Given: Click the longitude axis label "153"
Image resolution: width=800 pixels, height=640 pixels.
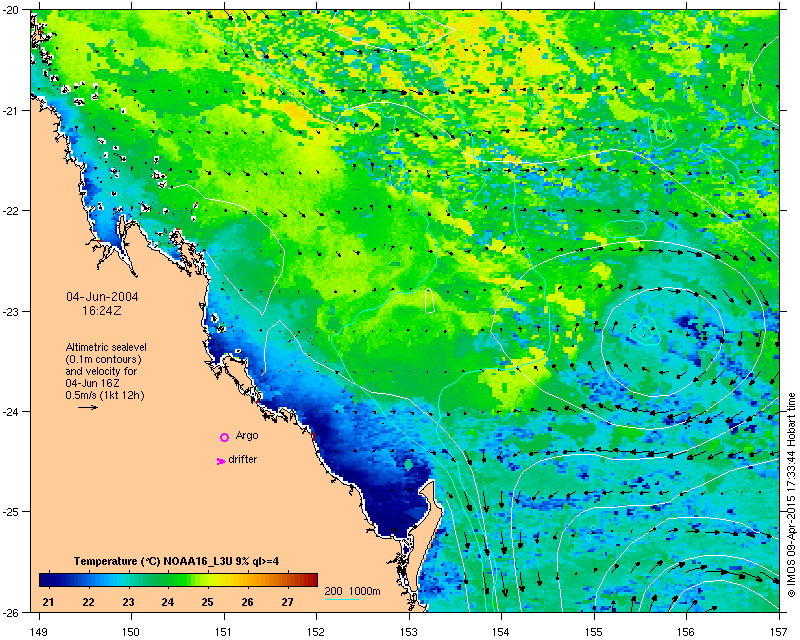Looking at the screenshot, I should point(409,632).
